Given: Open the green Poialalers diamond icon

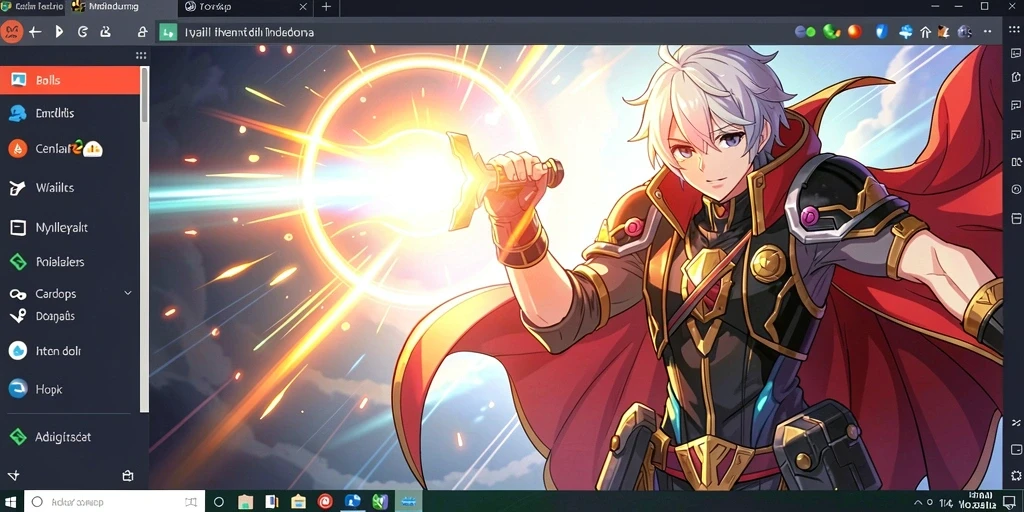Looking at the screenshot, I should click(x=18, y=262).
